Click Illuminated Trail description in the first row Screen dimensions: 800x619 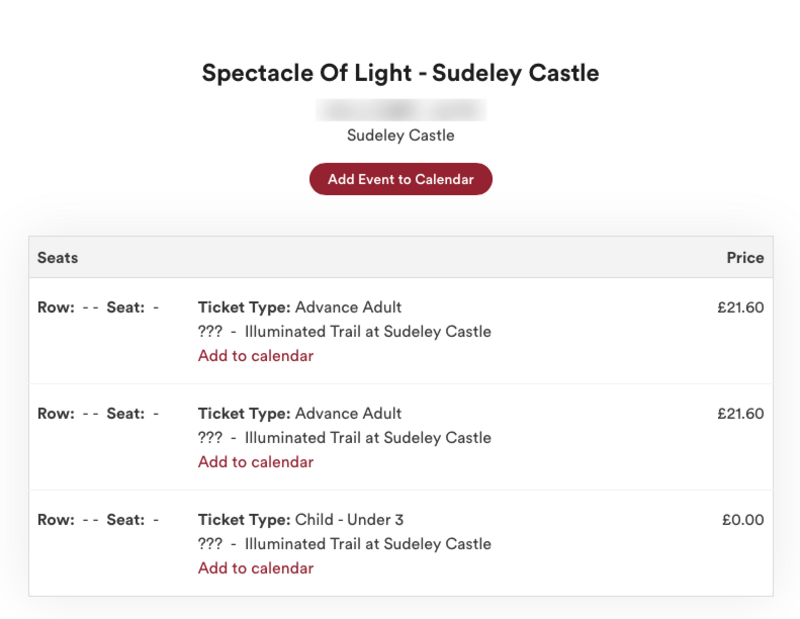pyautogui.click(x=344, y=332)
